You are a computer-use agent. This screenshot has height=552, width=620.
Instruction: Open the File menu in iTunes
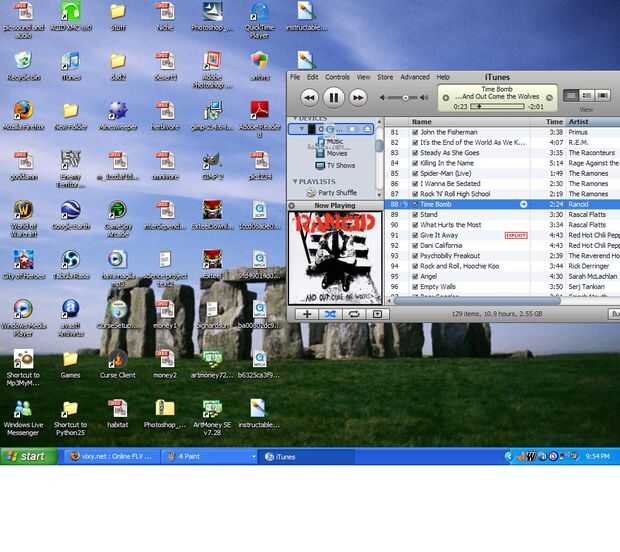pos(295,77)
